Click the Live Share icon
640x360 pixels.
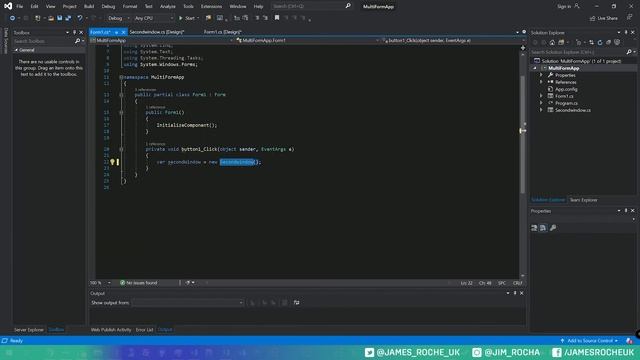click(592, 18)
